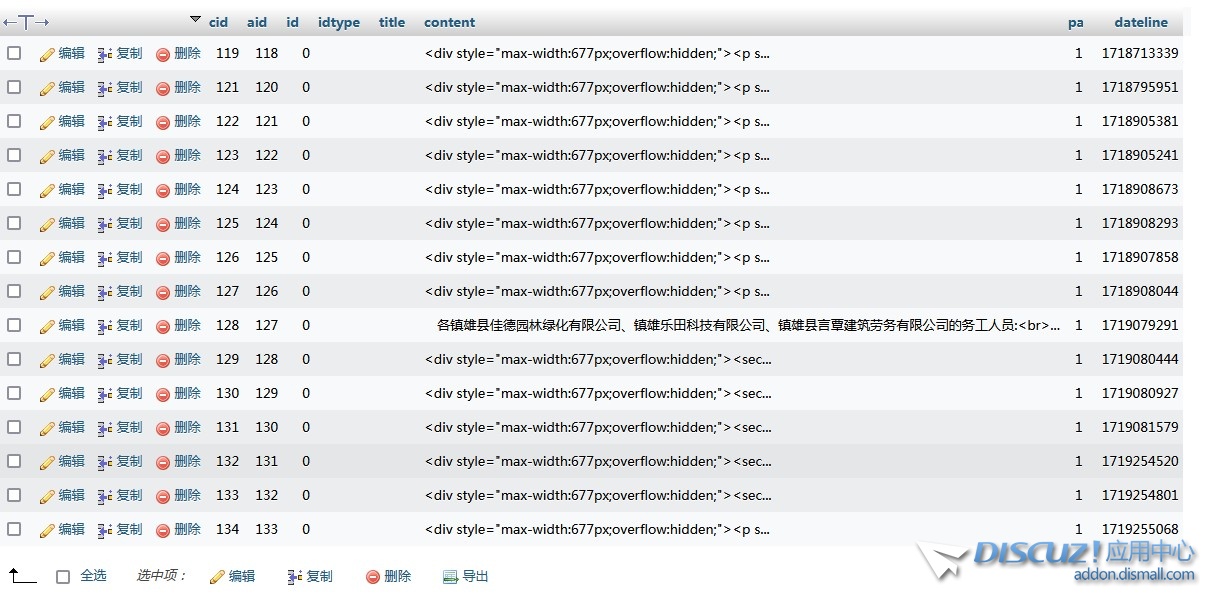The image size is (1213, 600).
Task: Click the red delete icon for row cid 134
Action: (x=163, y=530)
